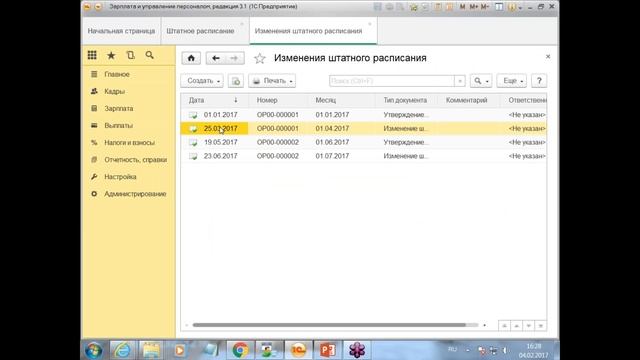Open the help question mark button
Image resolution: width=640 pixels, height=360 pixels.
(x=539, y=81)
